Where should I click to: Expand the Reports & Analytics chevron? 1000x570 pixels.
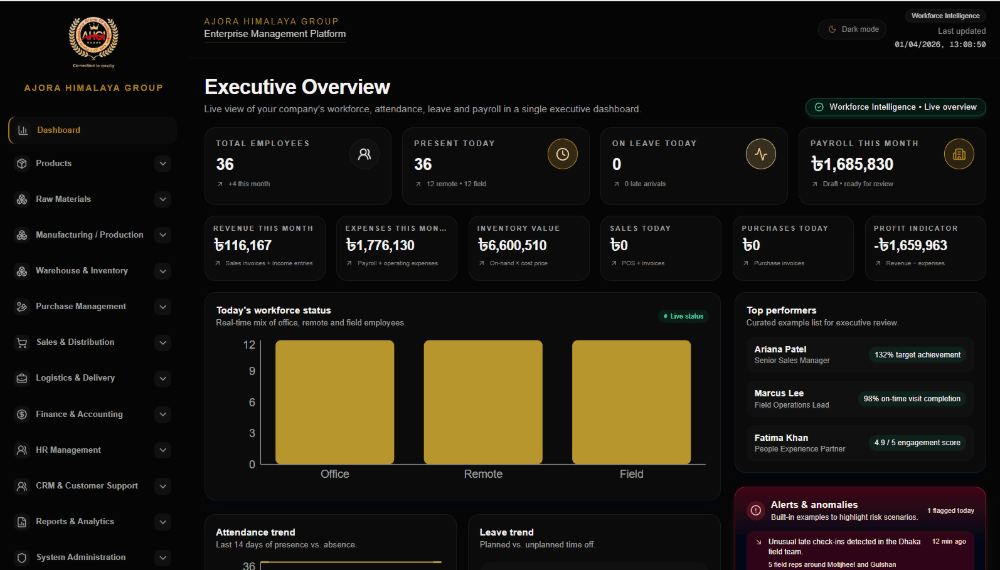(163, 522)
